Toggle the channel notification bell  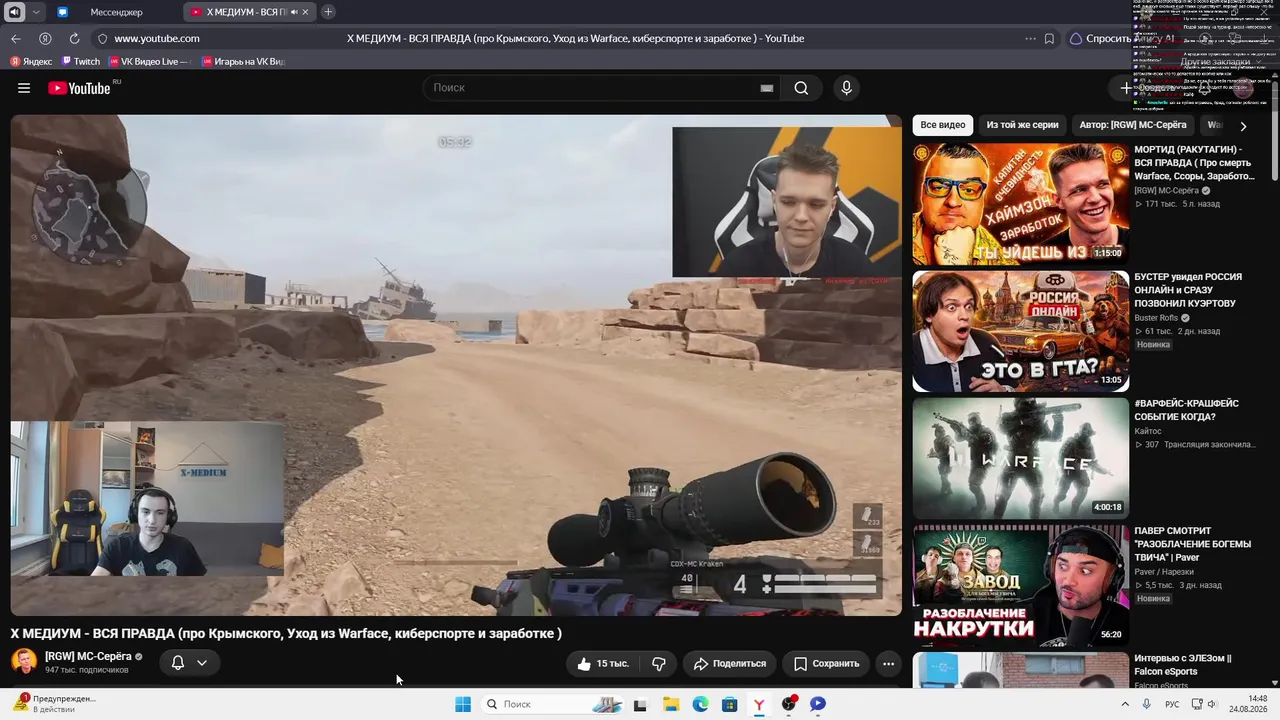pyautogui.click(x=178, y=662)
